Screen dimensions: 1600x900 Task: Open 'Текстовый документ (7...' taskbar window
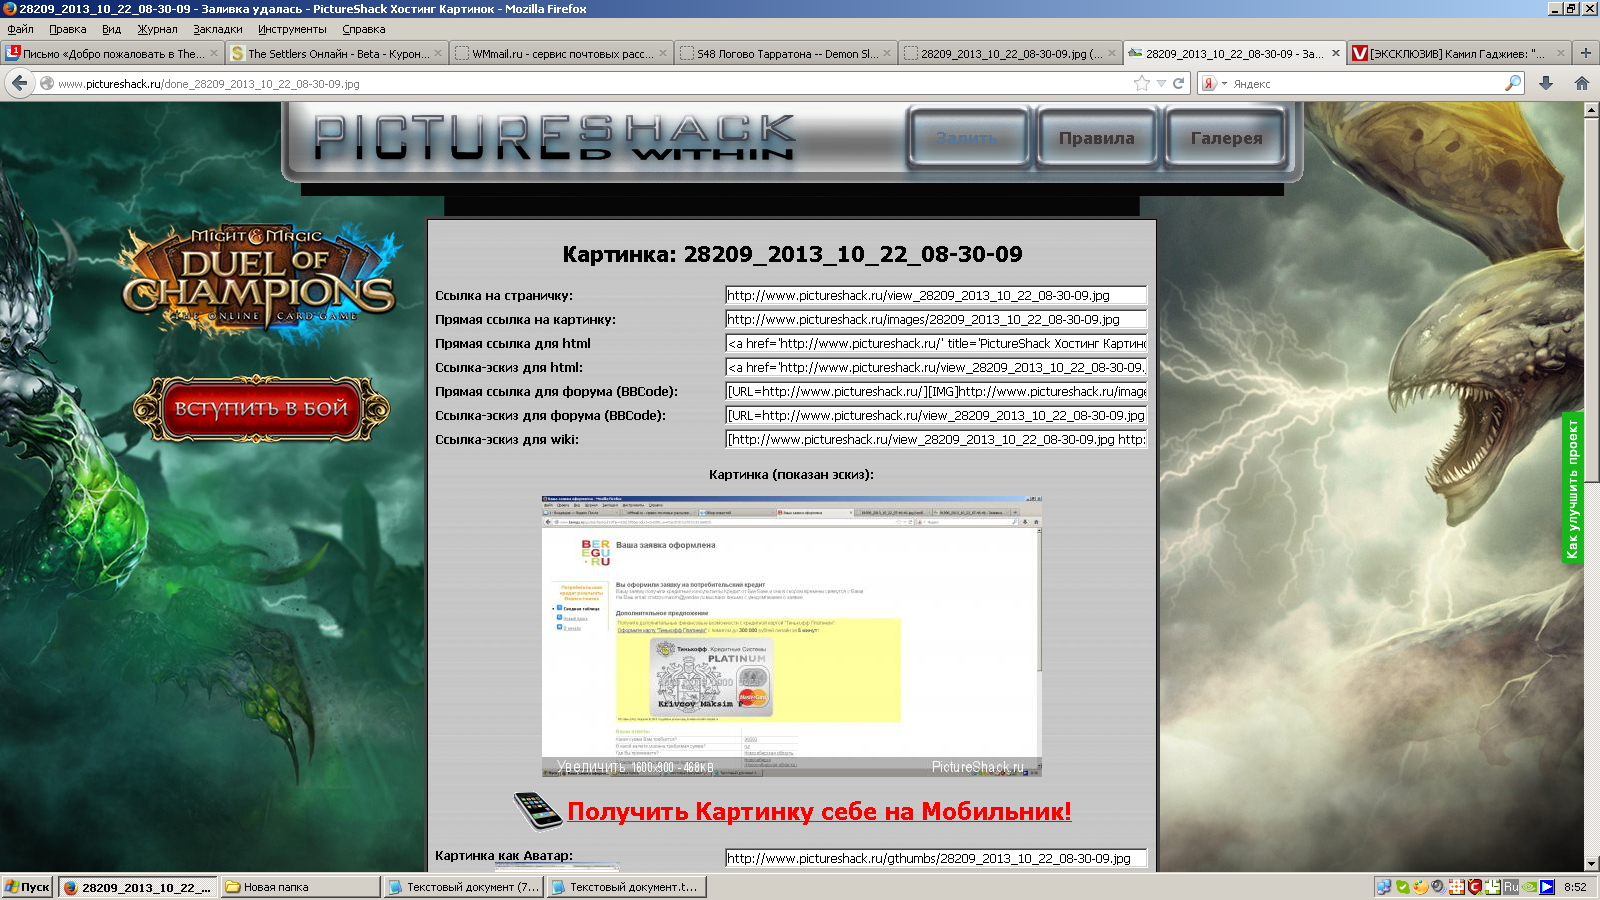[463, 887]
